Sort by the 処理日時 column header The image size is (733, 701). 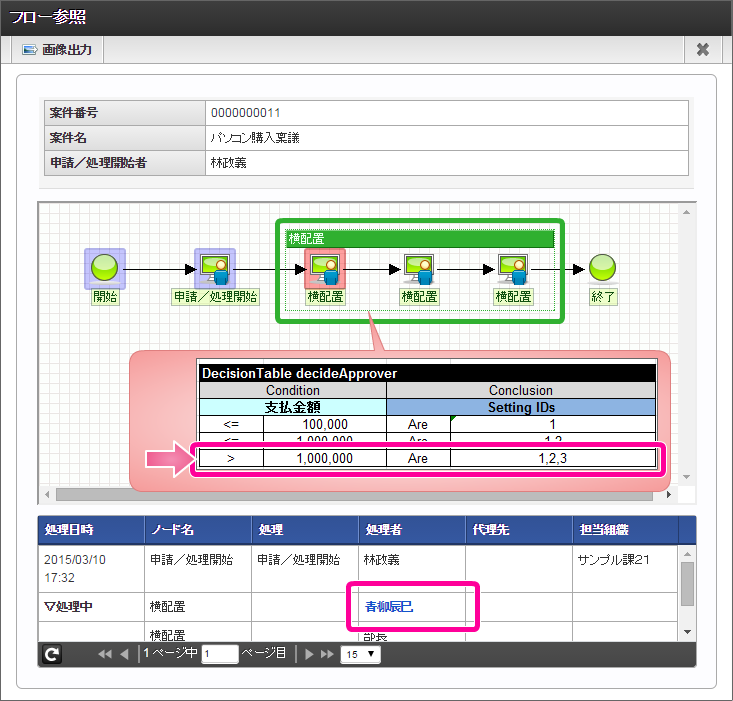click(91, 530)
